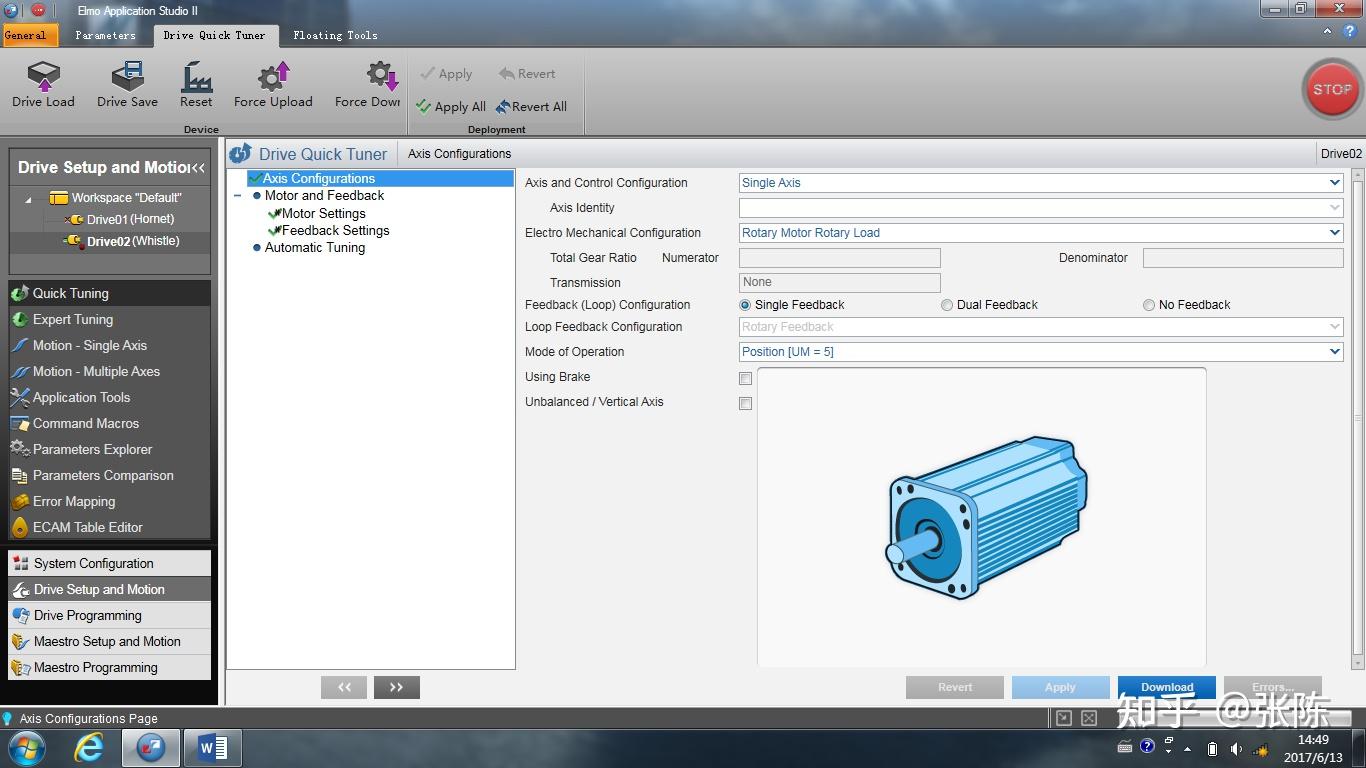The image size is (1366, 768).
Task: Select Drive01 (Hornet) in workspace tree
Action: tap(130, 219)
